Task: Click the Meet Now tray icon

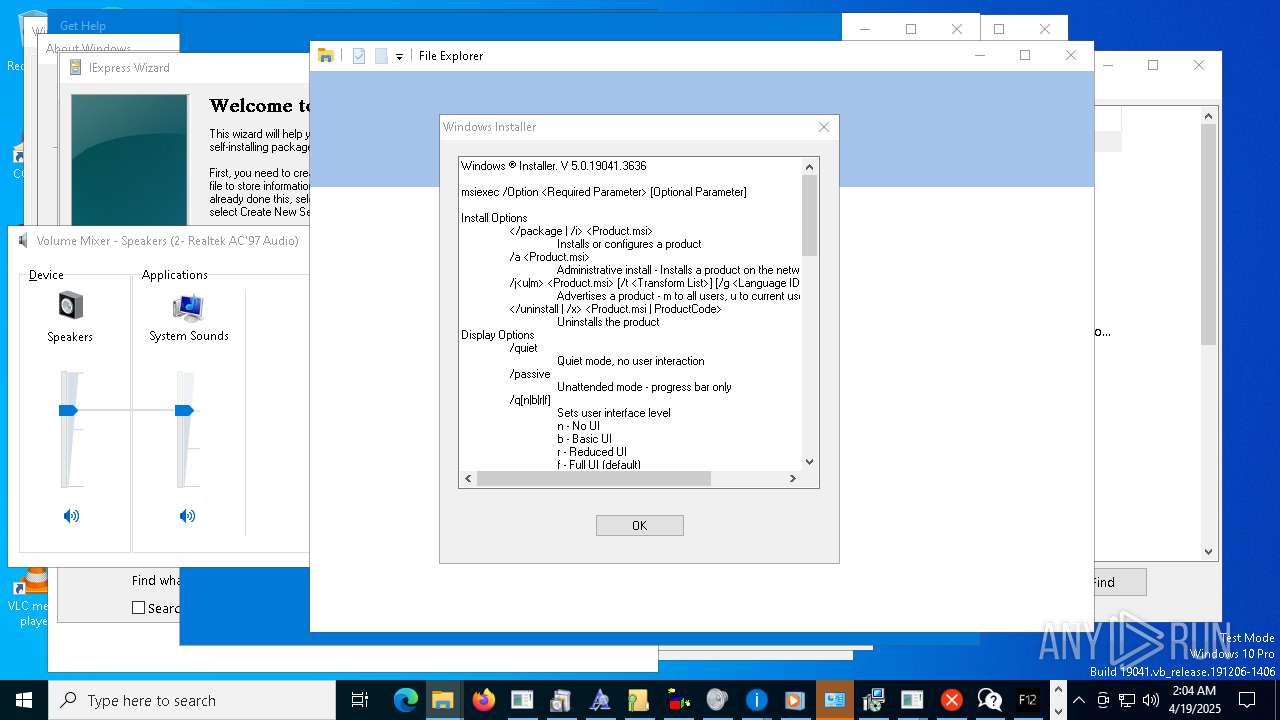Action: point(1103,700)
